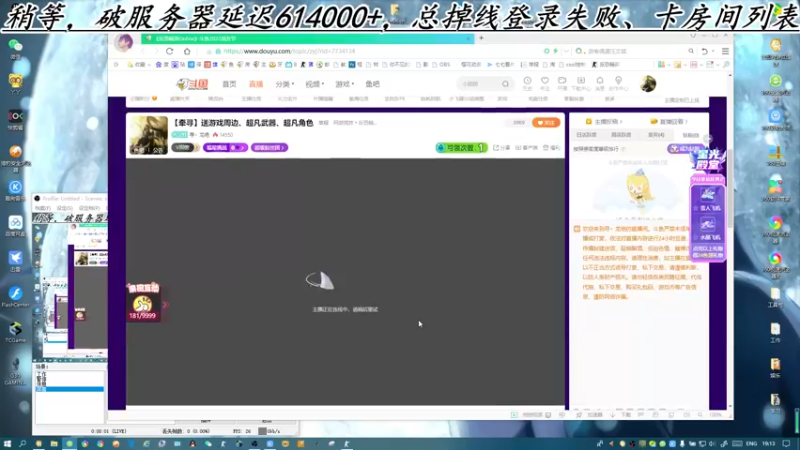800x450 pixels.
Task: Reload the Douyu page with the refresh icon
Action: [x=169, y=51]
